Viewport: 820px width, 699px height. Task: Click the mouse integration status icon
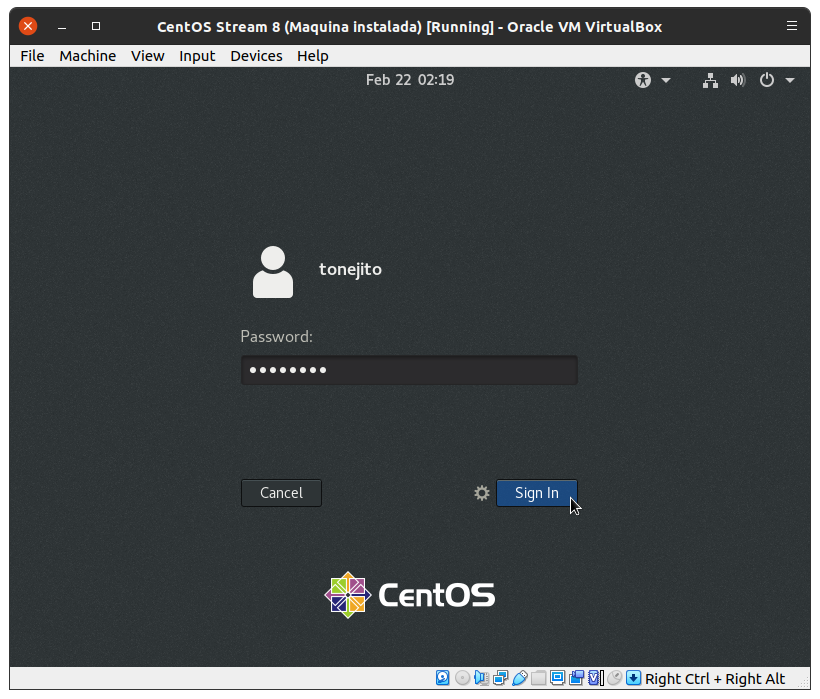(x=615, y=678)
